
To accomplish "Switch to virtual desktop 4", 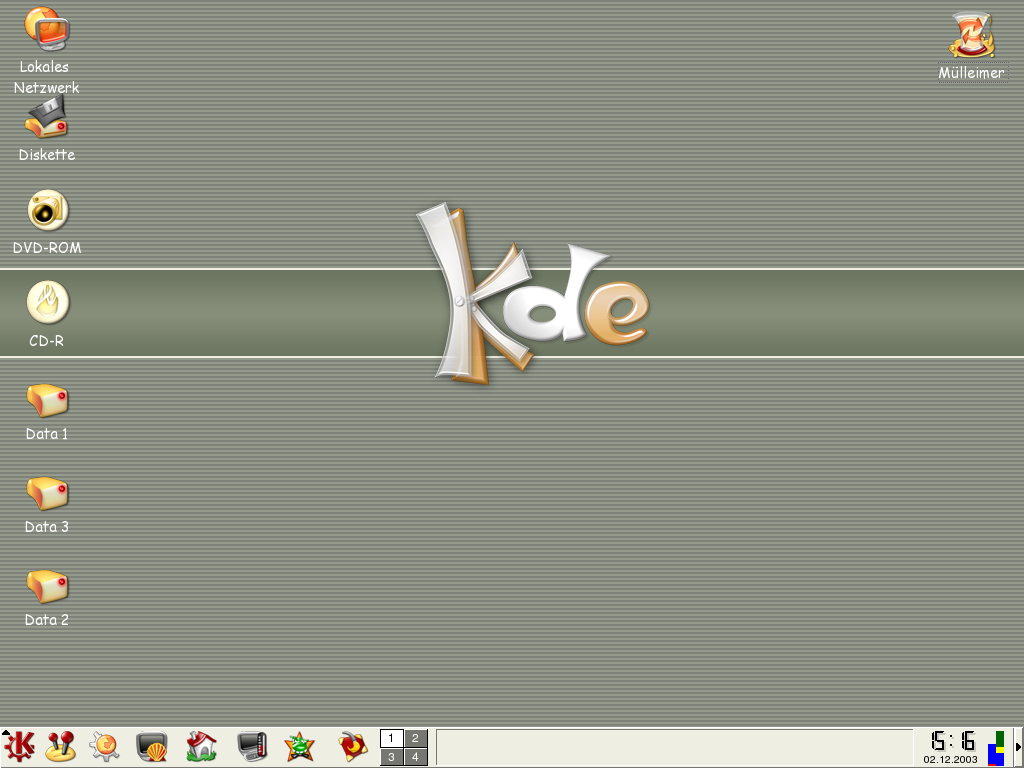I will point(415,757).
